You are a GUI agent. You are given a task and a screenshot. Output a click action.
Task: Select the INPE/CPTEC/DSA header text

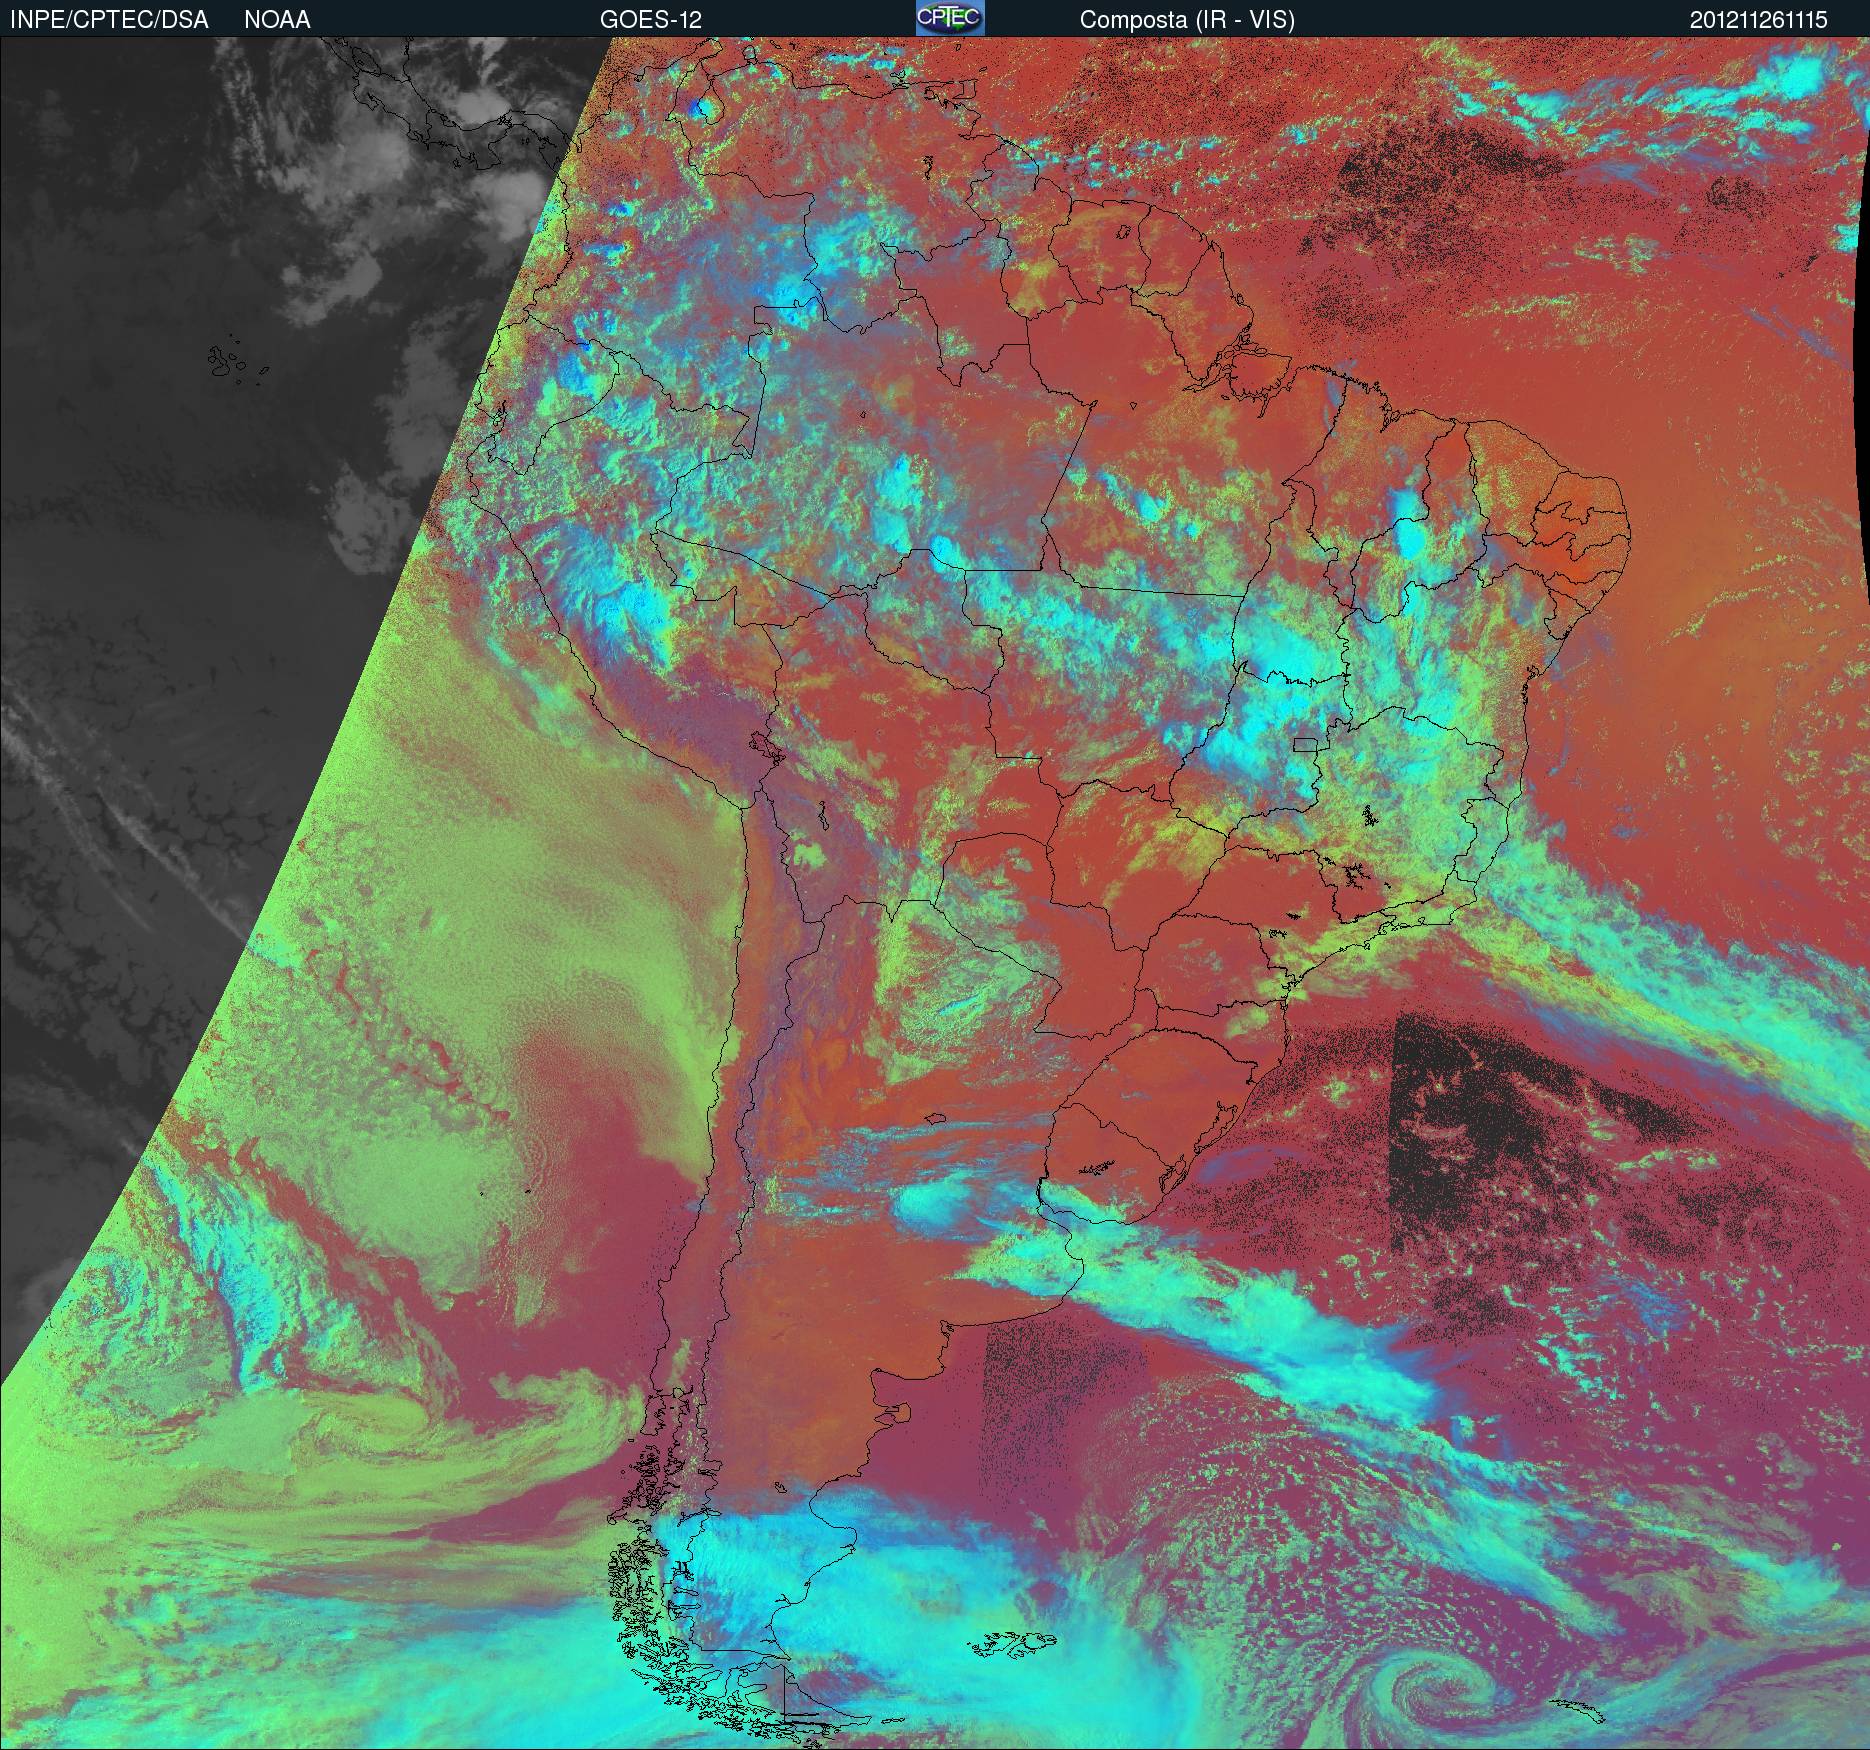tap(108, 20)
